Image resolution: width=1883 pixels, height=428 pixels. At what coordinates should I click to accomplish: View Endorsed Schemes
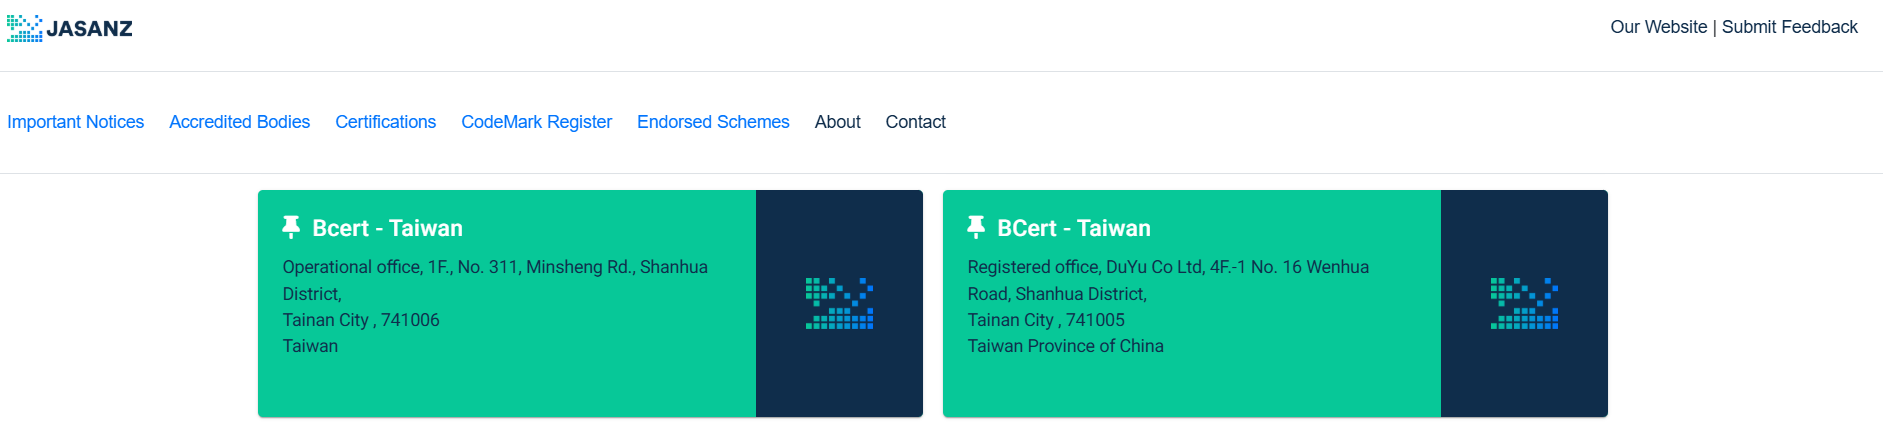tap(713, 122)
